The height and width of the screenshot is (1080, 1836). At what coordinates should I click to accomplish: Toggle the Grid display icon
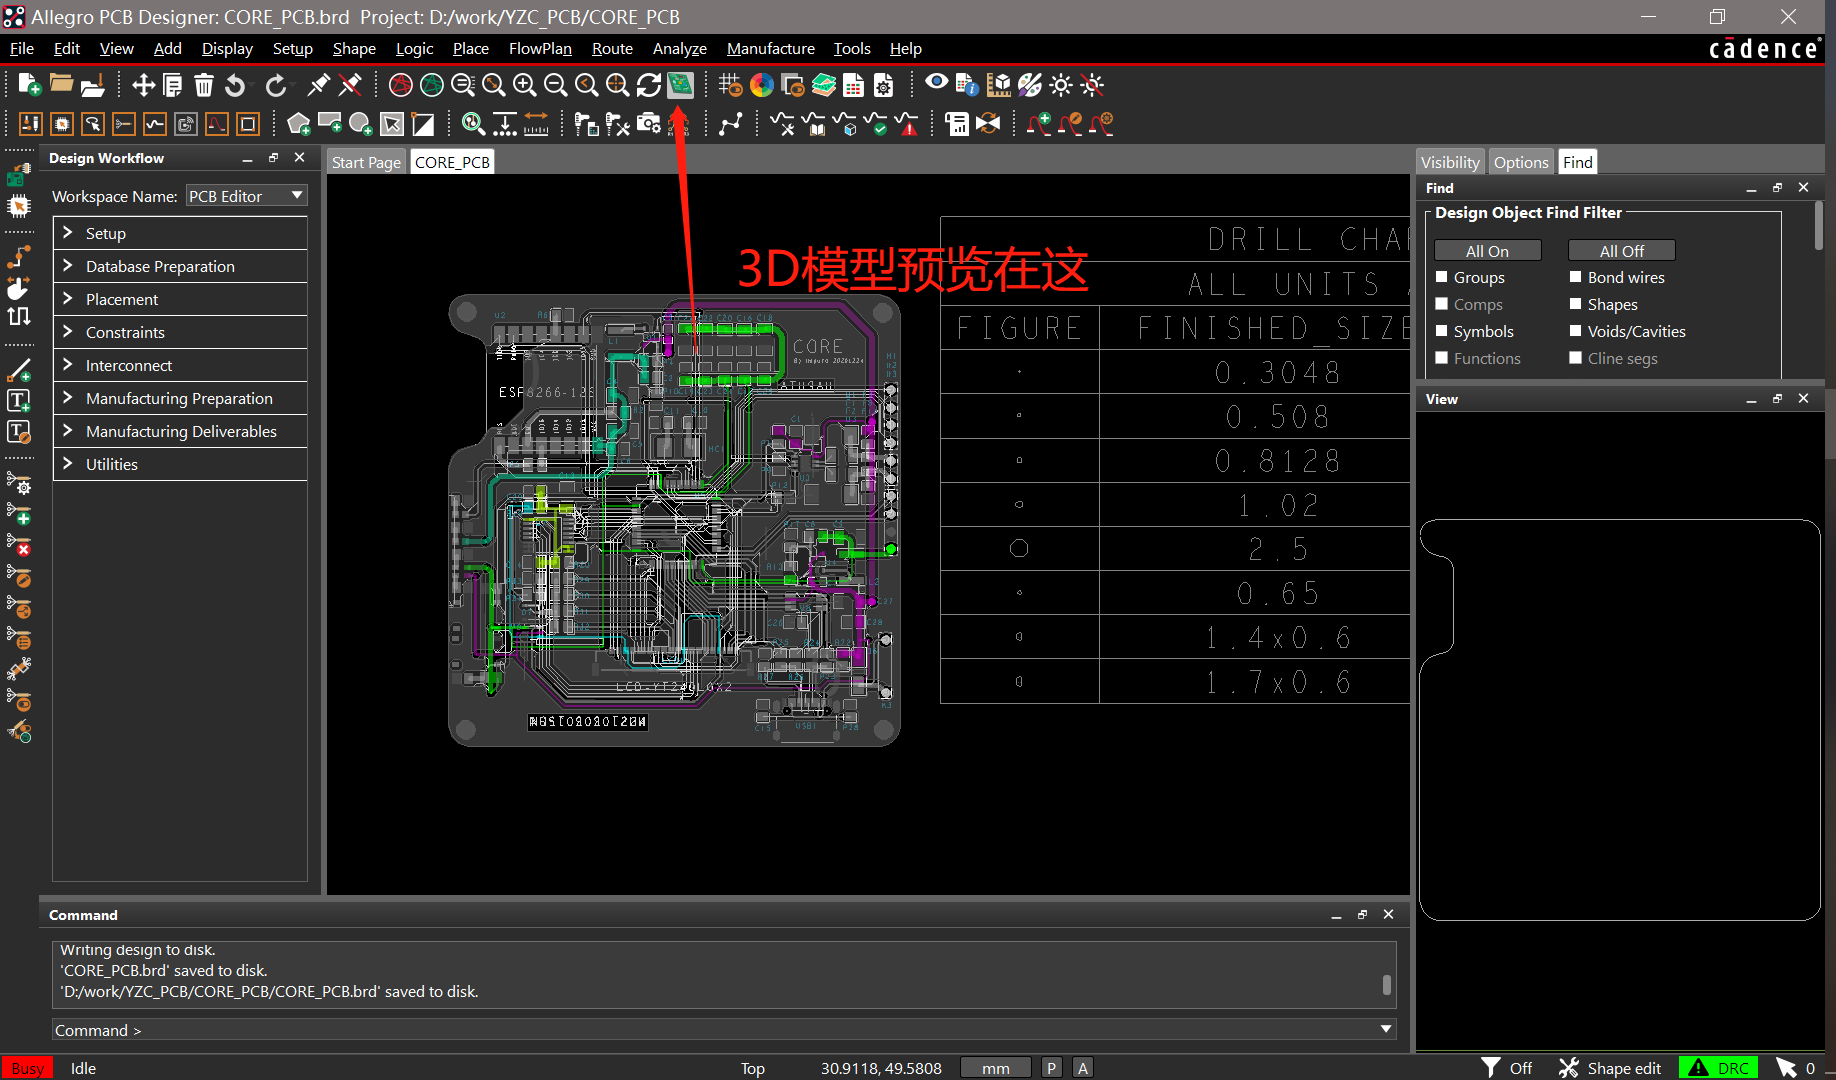pos(730,85)
